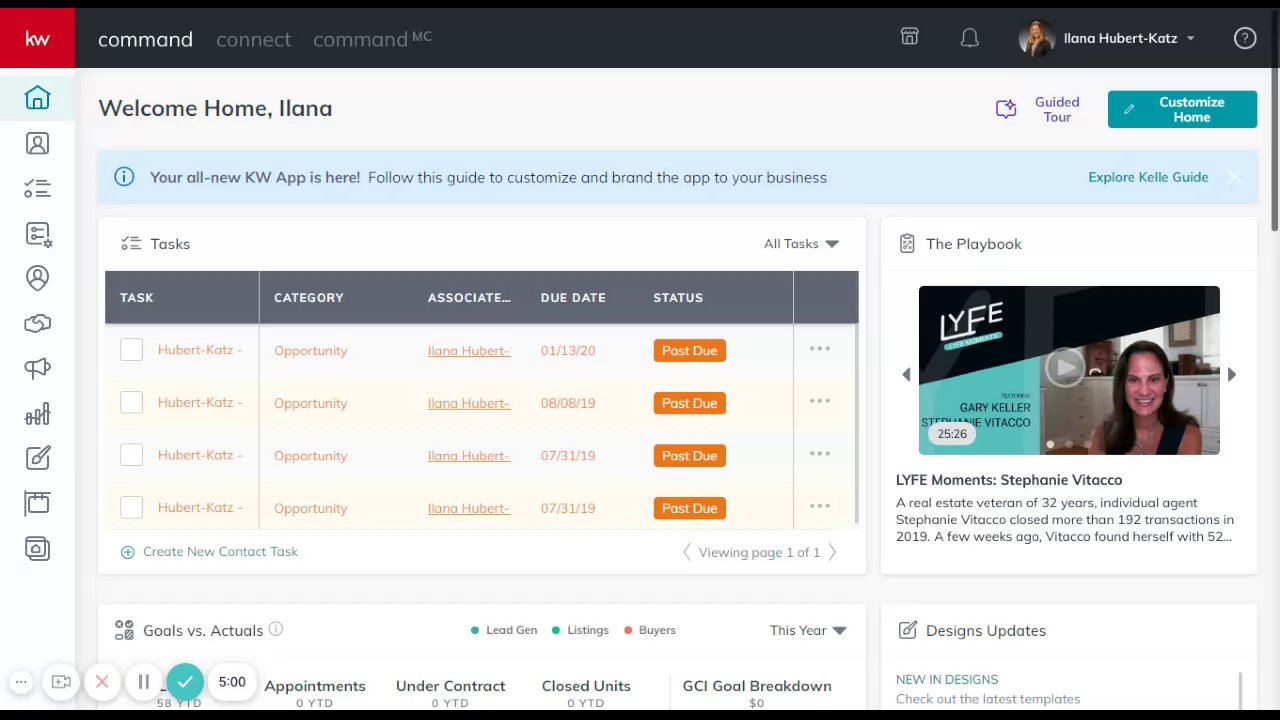Screen dimensions: 1280x720
Task: Open Opportunities handshake icon
Action: [x=37, y=323]
